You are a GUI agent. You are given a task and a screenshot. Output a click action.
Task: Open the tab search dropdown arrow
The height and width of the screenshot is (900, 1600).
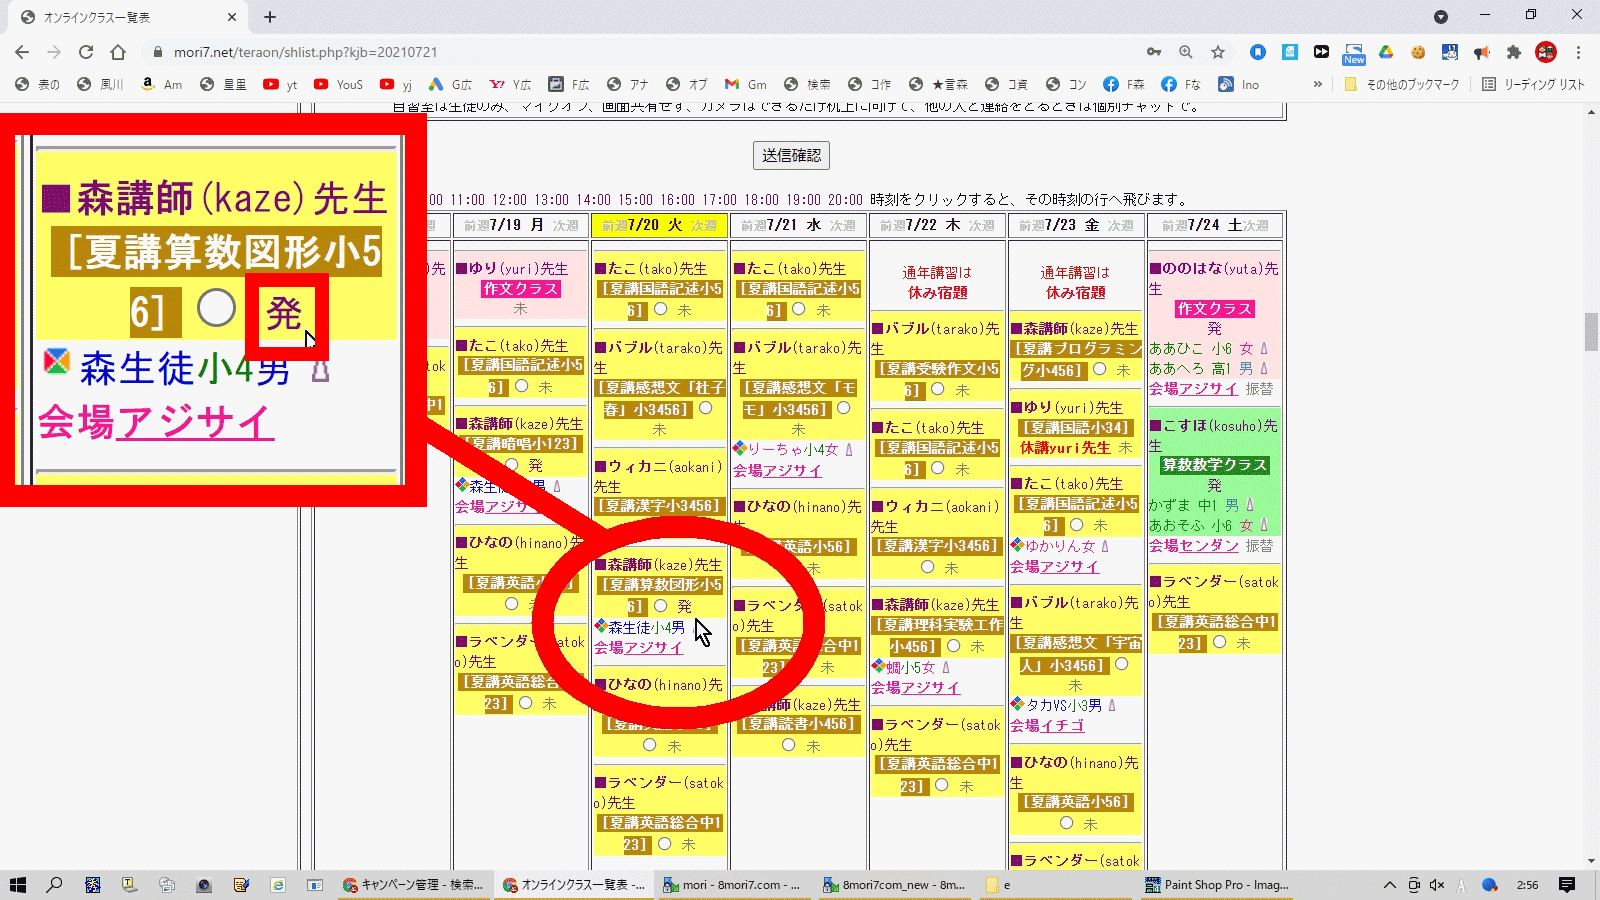[x=1441, y=16]
